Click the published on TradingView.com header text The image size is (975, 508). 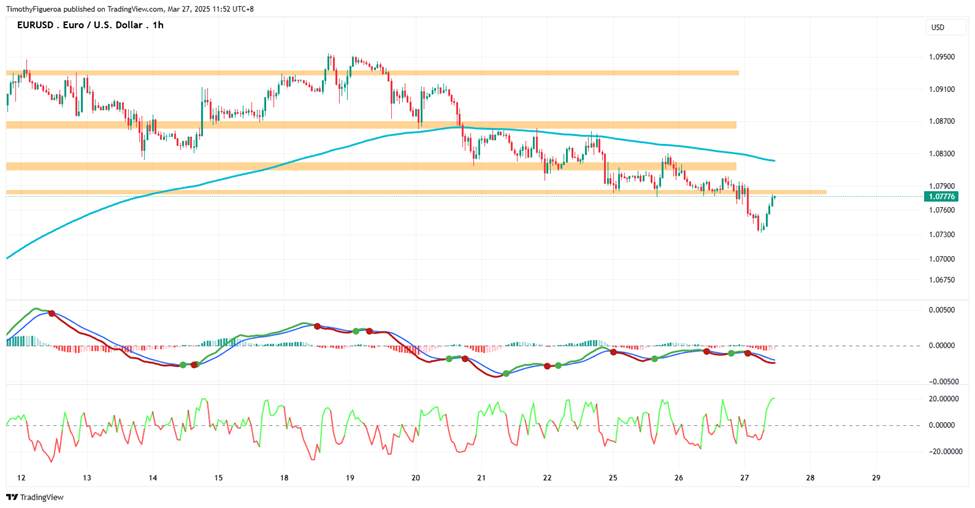130,9
